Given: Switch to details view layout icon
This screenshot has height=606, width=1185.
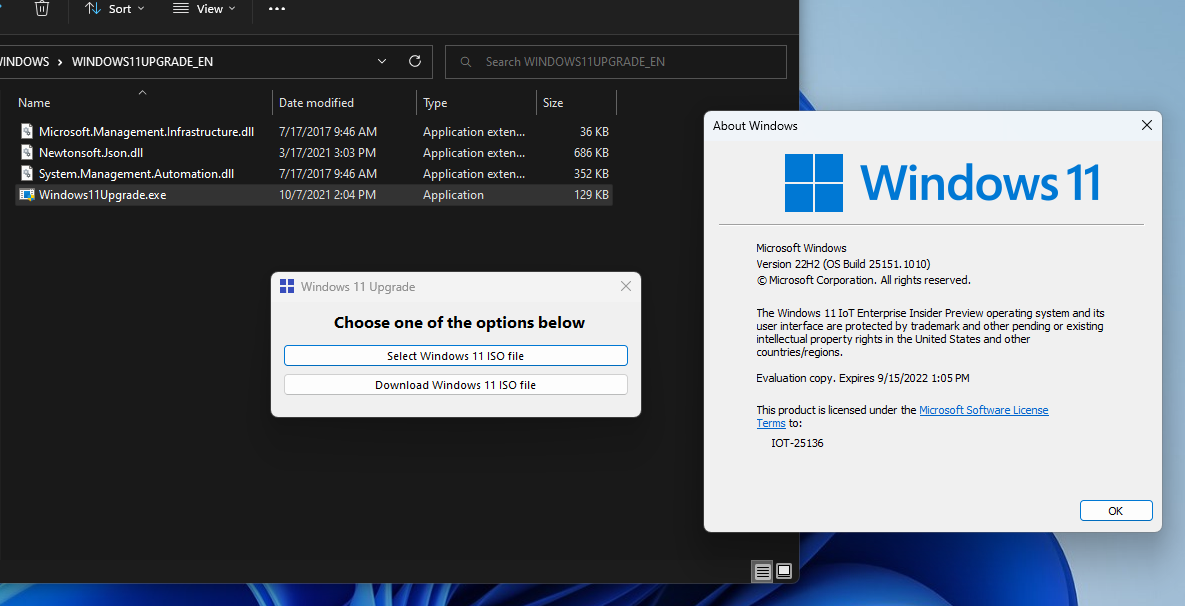Looking at the screenshot, I should tap(763, 572).
